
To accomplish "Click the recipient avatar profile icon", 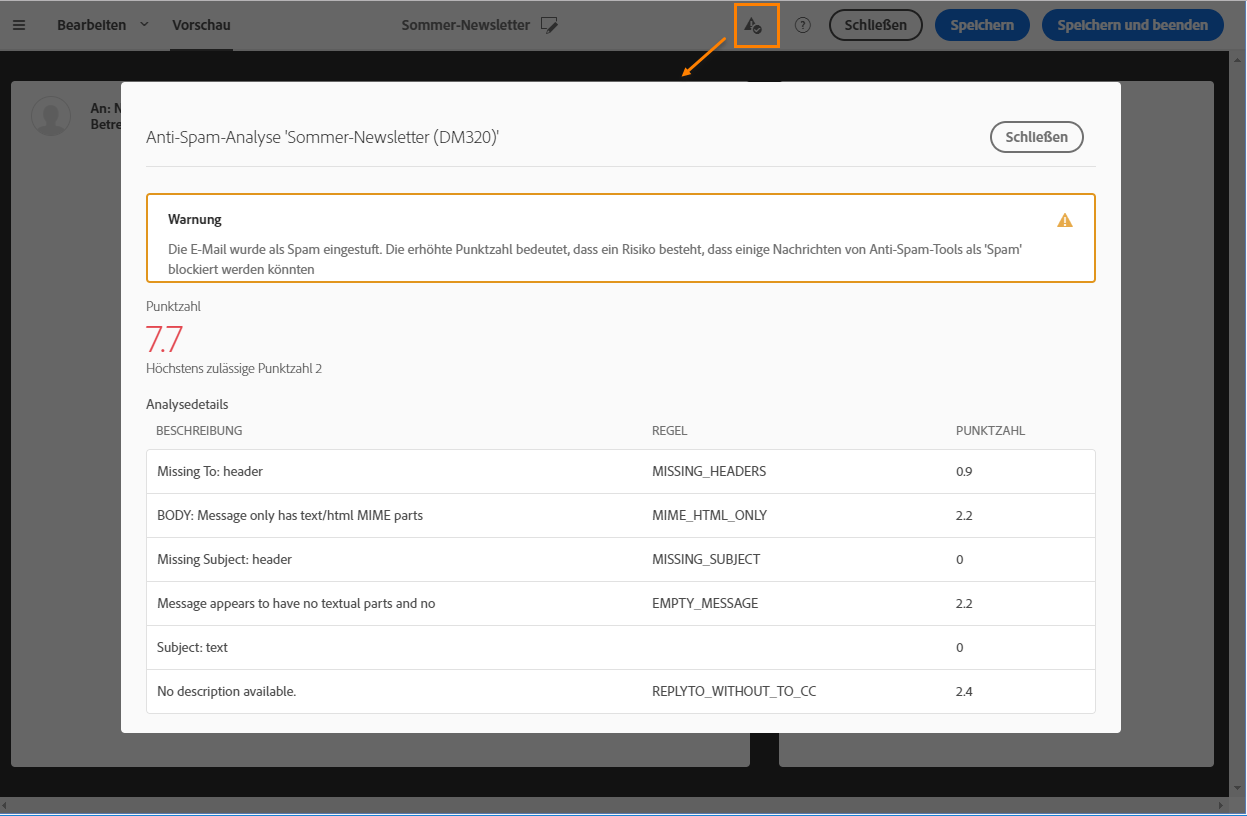I will point(51,116).
